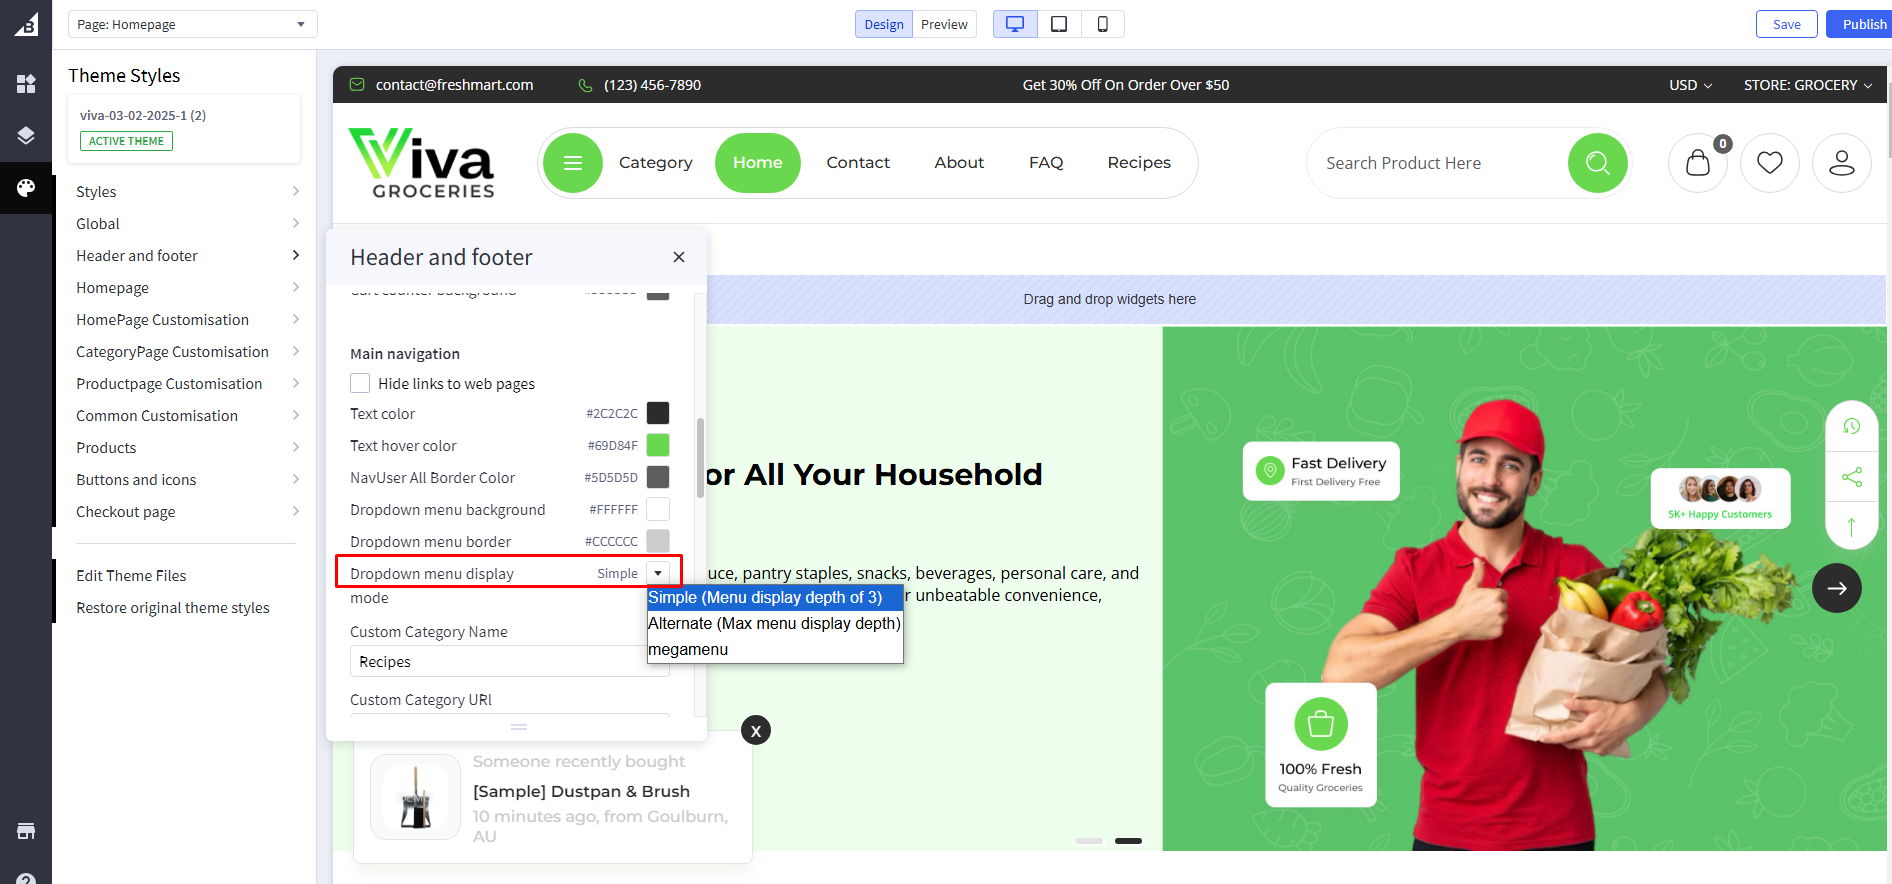Screen dimensions: 1892x884
Task: Click the Publish button
Action: 1863,24
